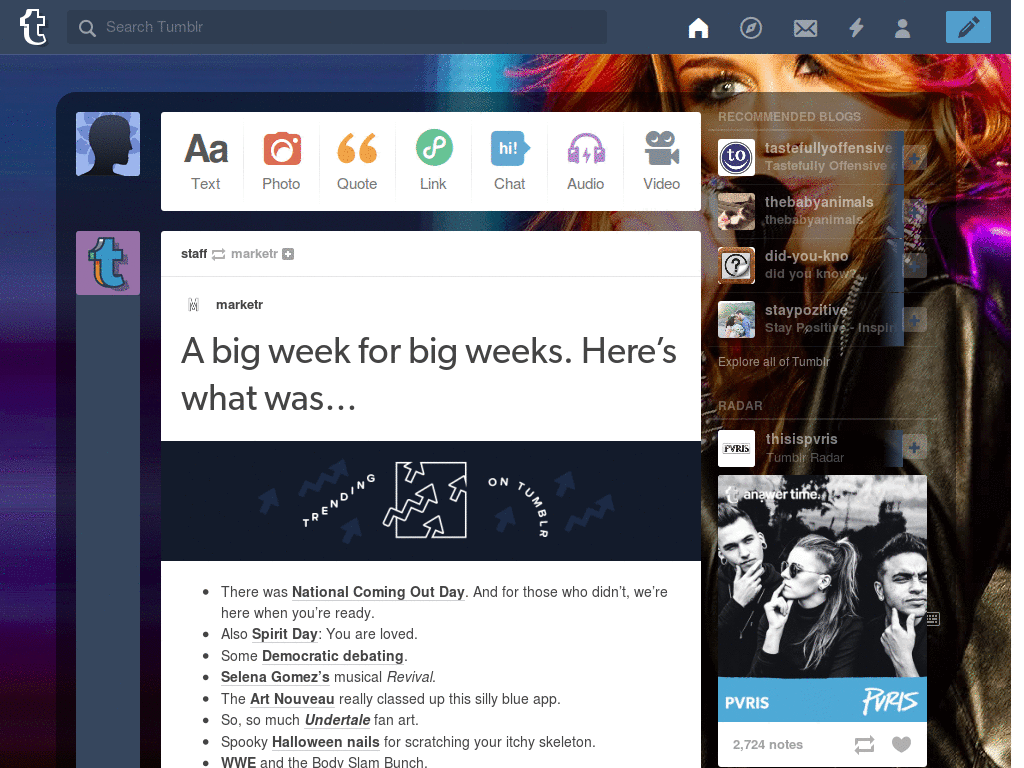This screenshot has width=1024, height=768.
Task: Follow thisispvris with plus button
Action: [x=914, y=447]
